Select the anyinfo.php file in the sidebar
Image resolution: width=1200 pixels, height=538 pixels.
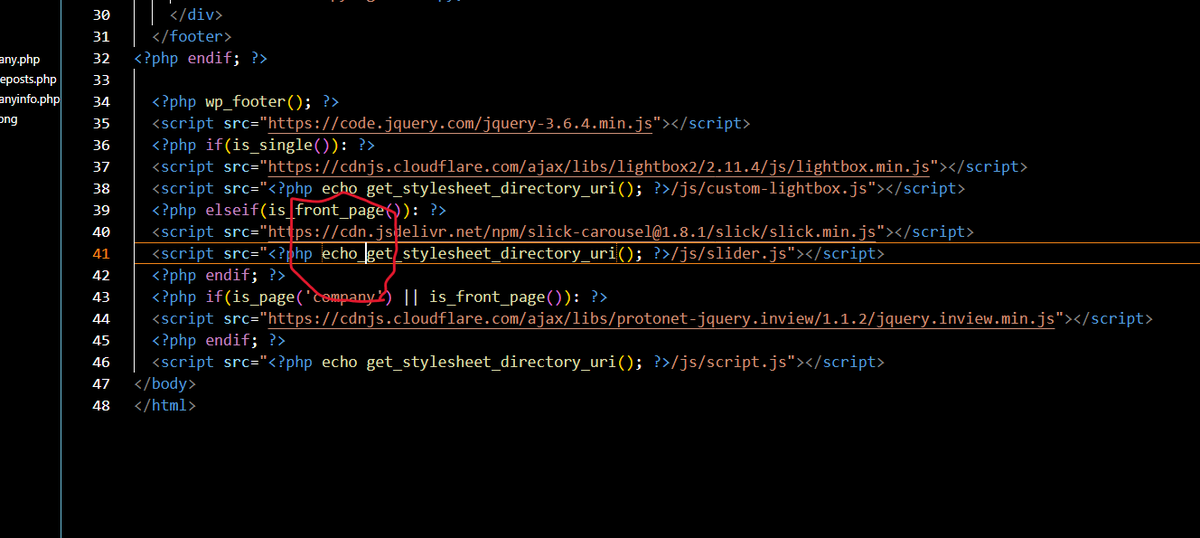(x=31, y=100)
